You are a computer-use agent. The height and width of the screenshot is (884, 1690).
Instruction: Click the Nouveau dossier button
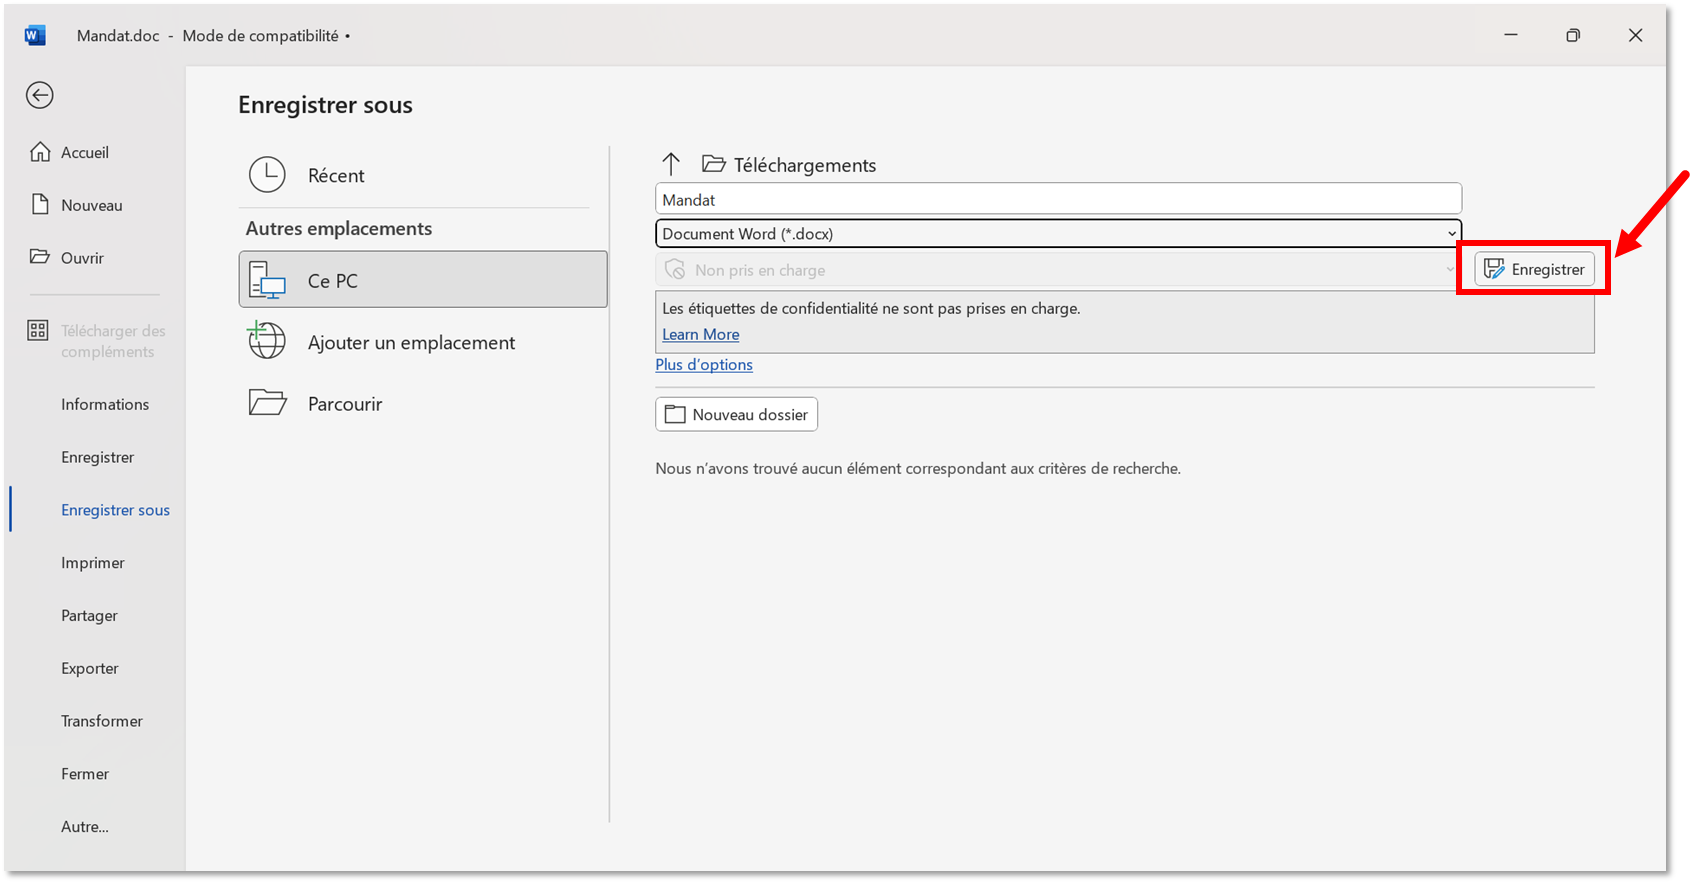pos(736,414)
